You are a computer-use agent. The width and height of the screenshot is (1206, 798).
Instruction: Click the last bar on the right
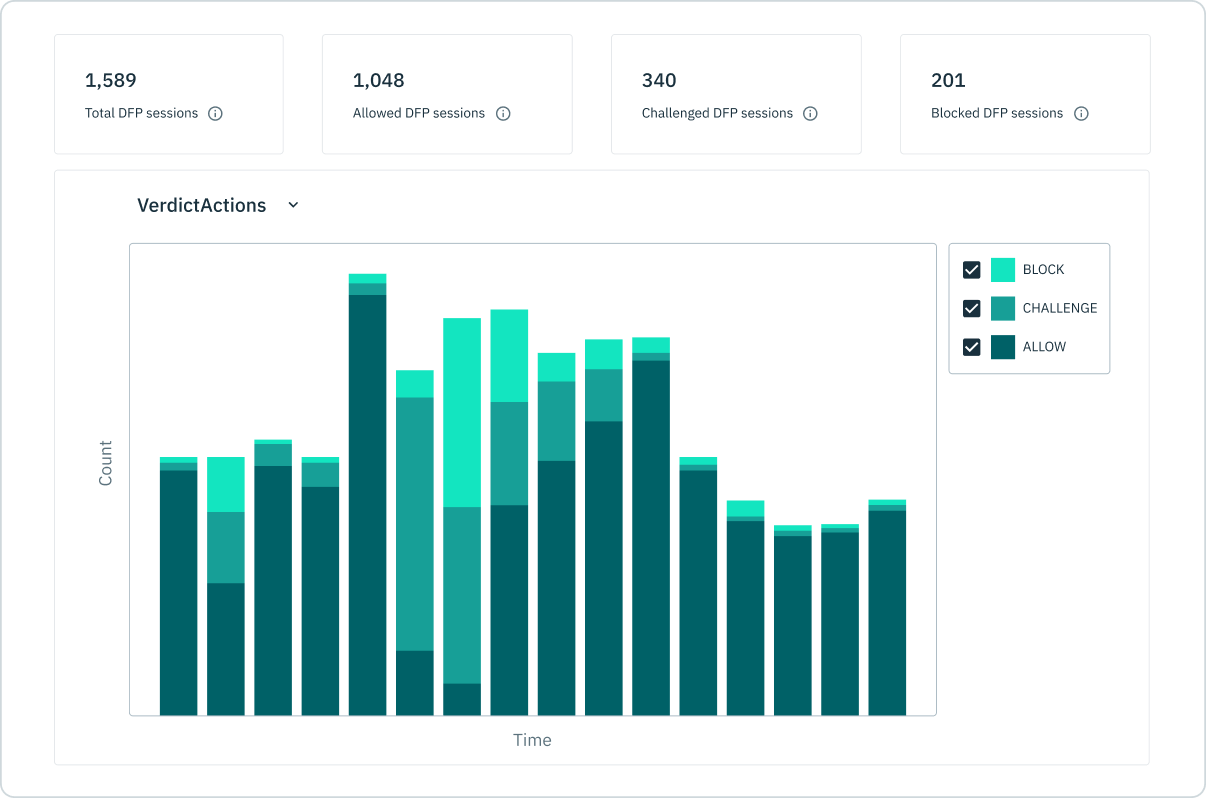tap(887, 608)
